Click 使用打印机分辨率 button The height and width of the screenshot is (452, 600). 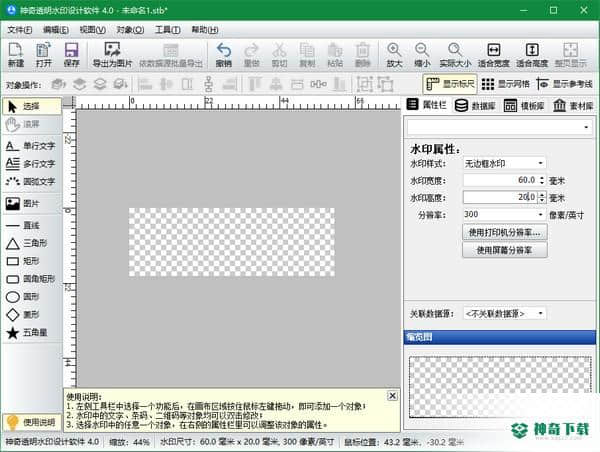click(505, 232)
